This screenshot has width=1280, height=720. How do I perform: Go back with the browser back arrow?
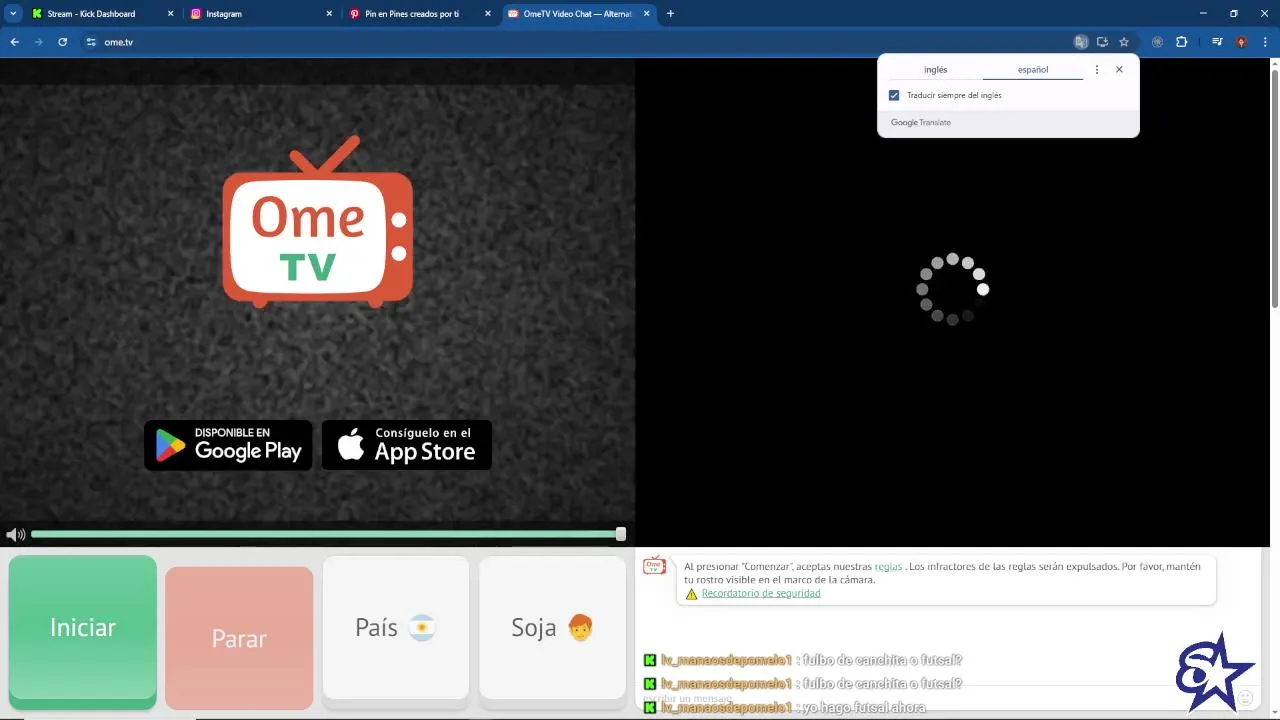pyautogui.click(x=15, y=42)
